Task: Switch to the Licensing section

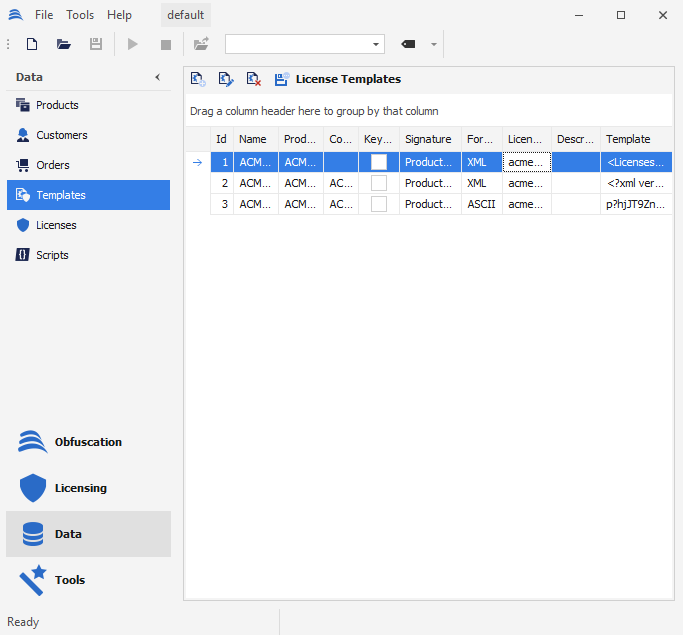Action: [80, 488]
